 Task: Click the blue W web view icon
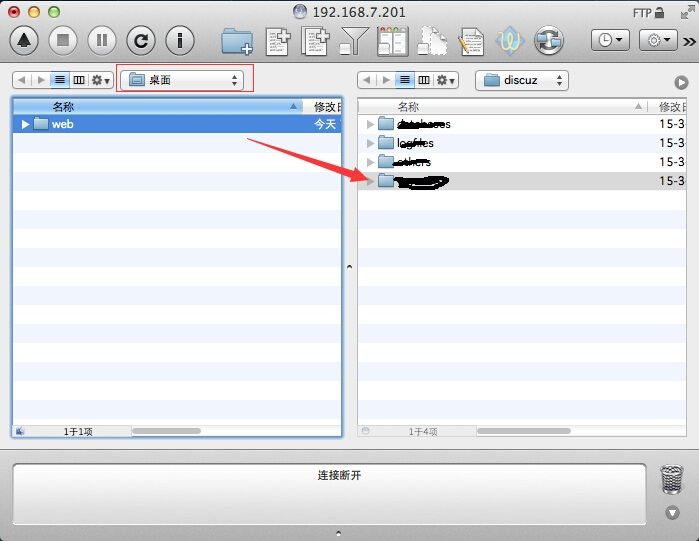point(510,41)
